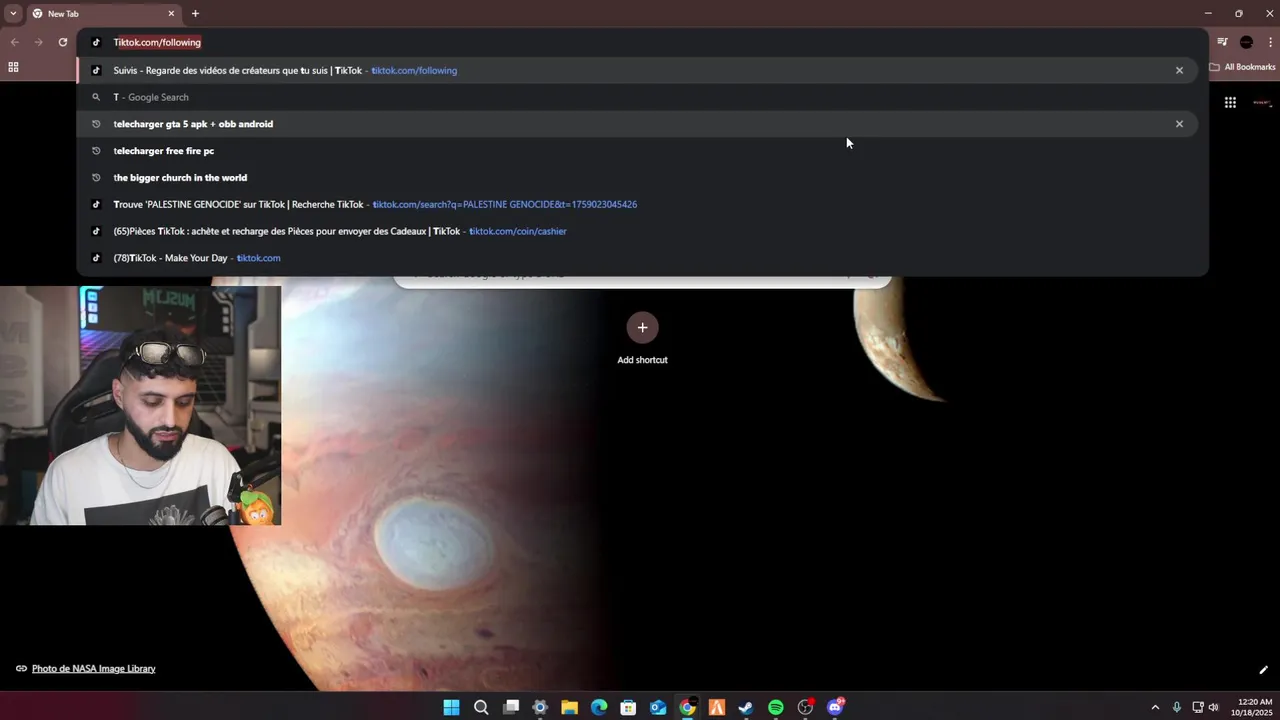
Task: Reload the current page
Action: 62,42
